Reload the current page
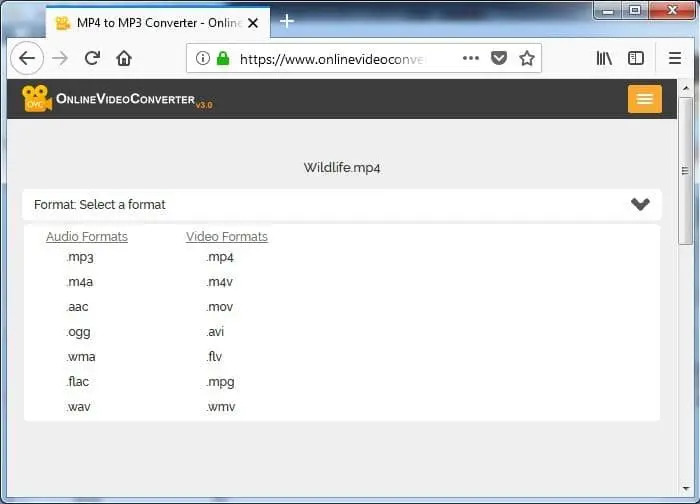The image size is (700, 504). 92,58
